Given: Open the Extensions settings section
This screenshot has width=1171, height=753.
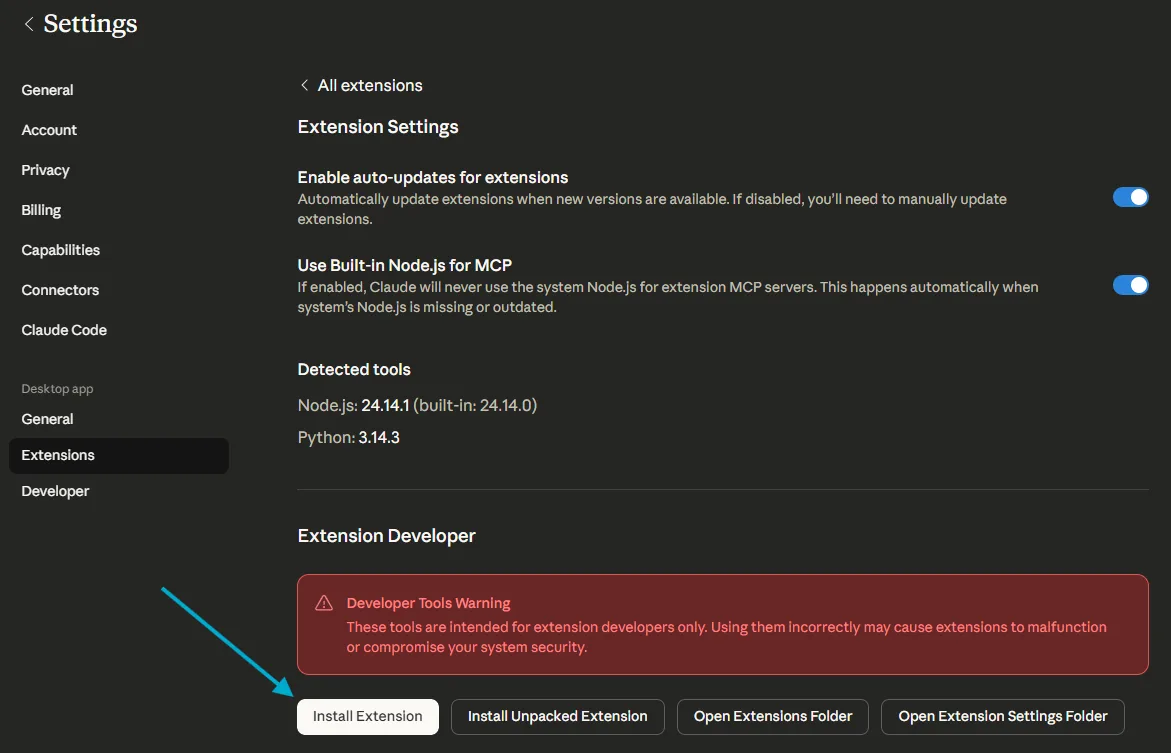Looking at the screenshot, I should [57, 455].
